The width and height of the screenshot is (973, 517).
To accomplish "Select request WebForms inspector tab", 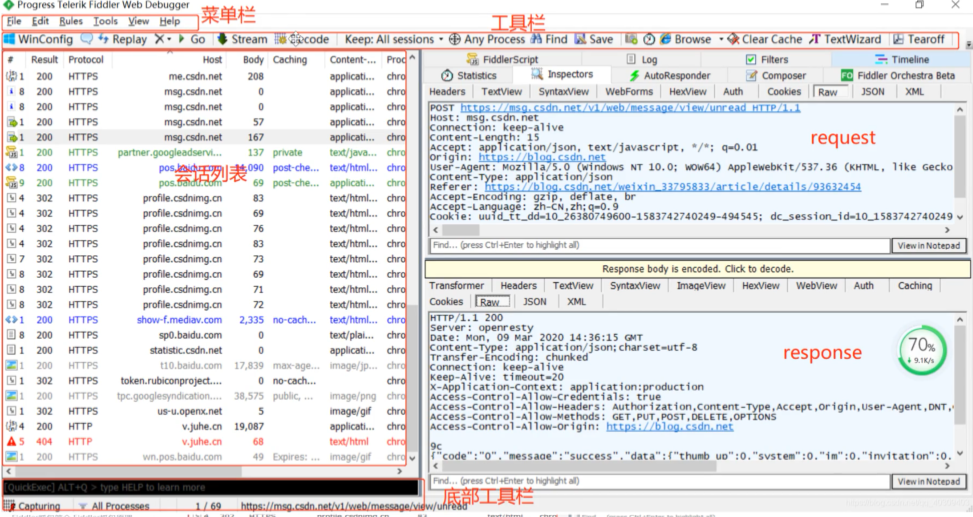I will pos(629,91).
